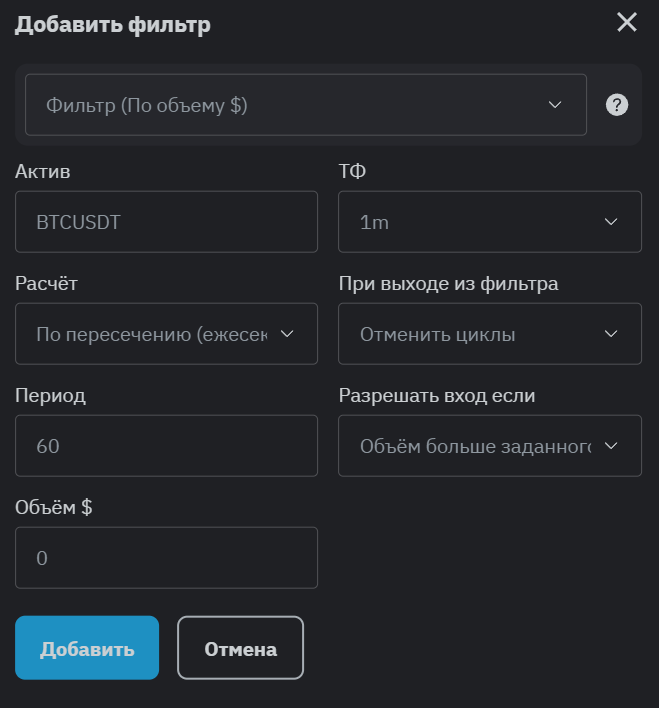Click the Период field with value 60
The height and width of the screenshot is (708, 659).
tap(166, 446)
